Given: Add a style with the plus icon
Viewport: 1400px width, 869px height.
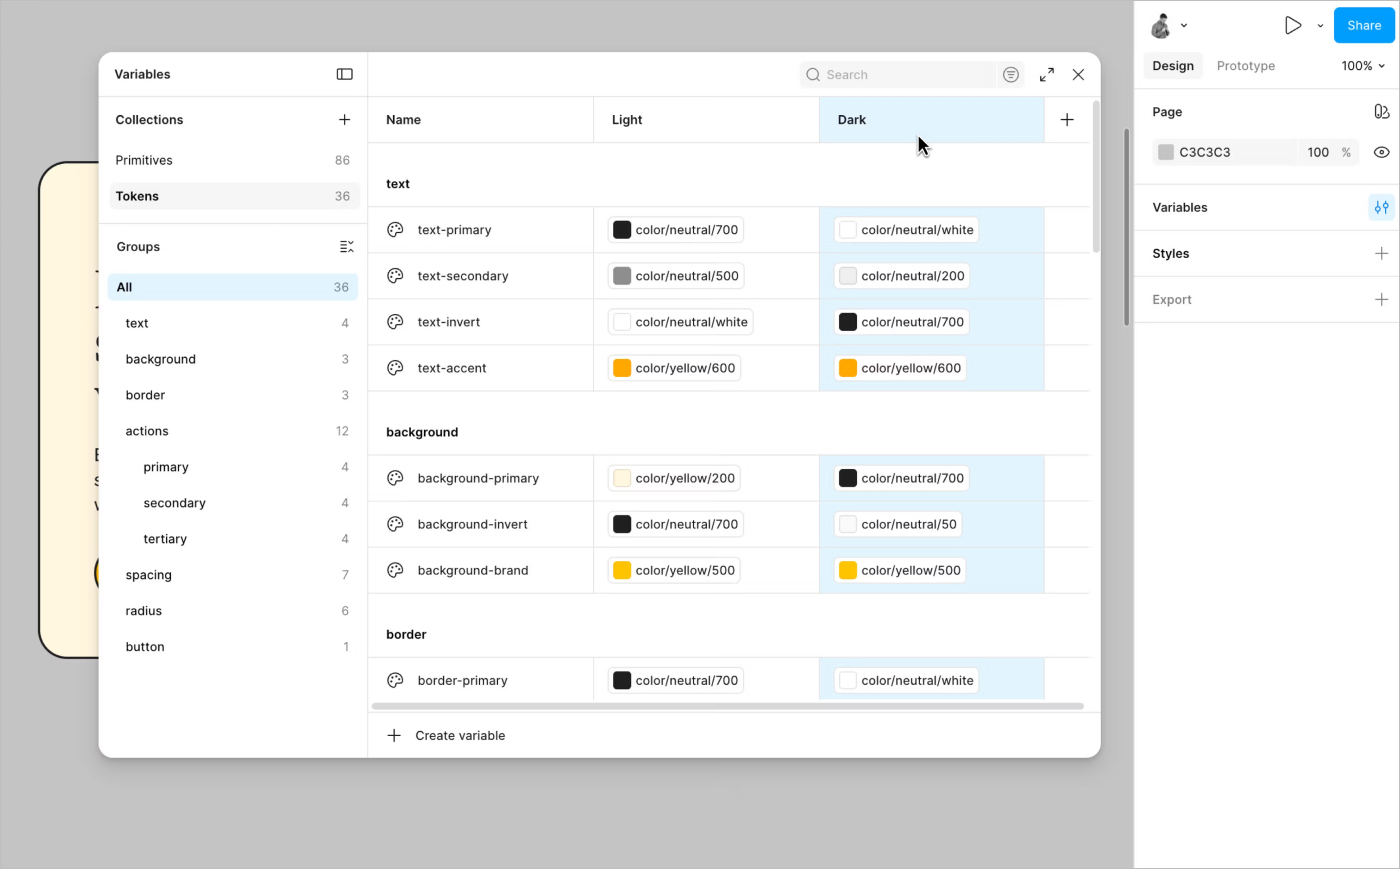Looking at the screenshot, I should 1381,254.
